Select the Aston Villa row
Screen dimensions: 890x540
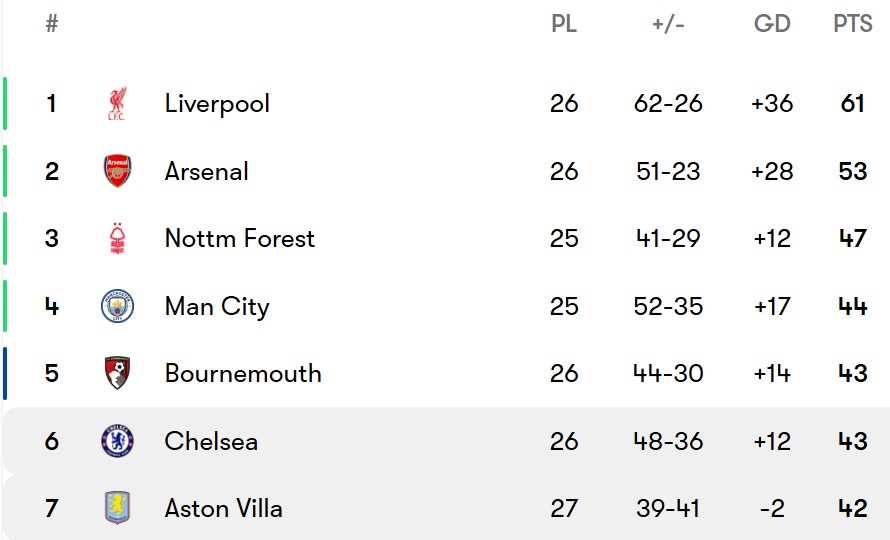coord(446,508)
